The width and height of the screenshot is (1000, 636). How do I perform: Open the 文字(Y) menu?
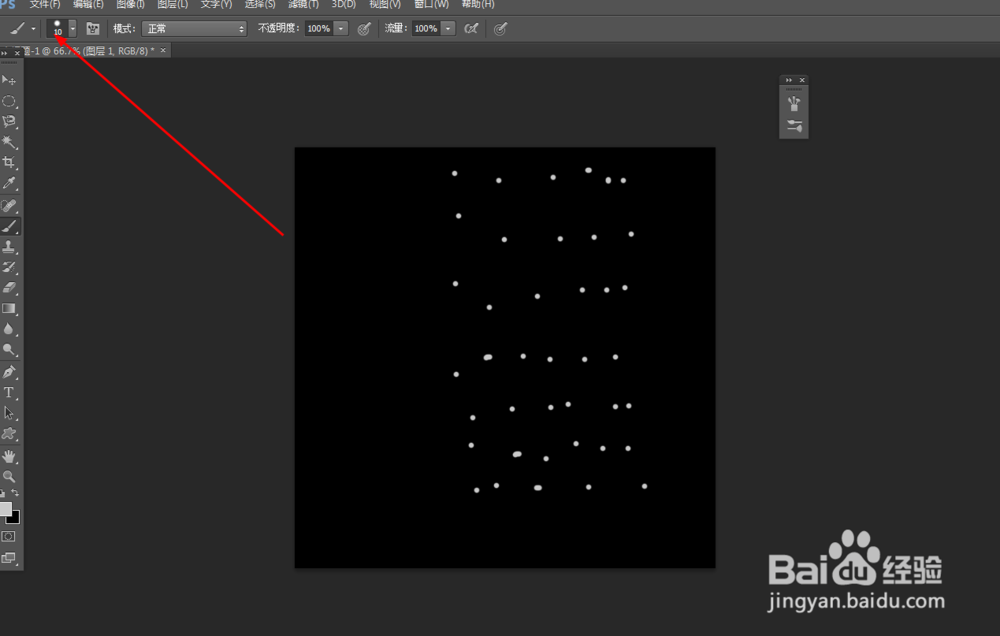click(216, 4)
